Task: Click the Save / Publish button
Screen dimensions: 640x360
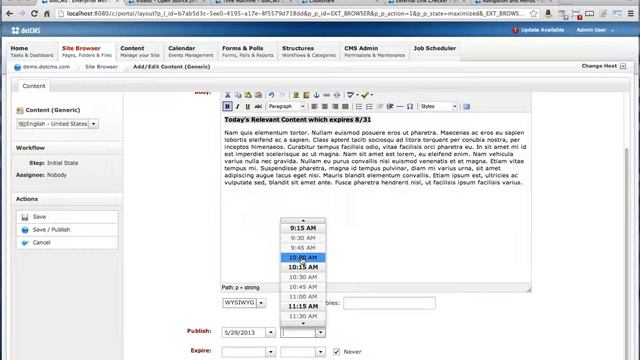Action: 67,230
